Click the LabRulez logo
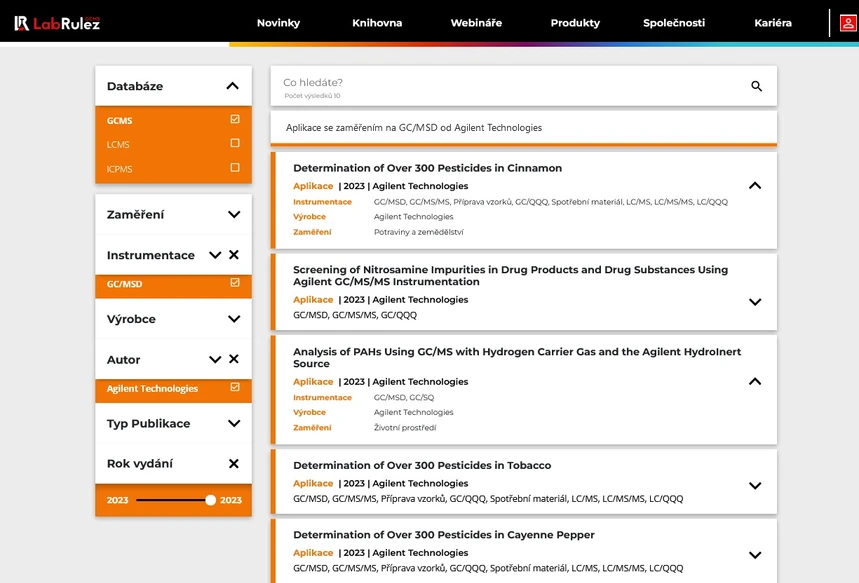The width and height of the screenshot is (859, 583). click(57, 23)
